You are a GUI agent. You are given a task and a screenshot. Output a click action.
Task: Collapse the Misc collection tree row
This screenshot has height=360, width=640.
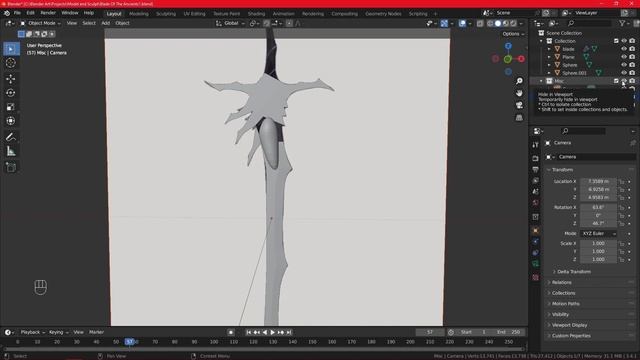[x=542, y=81]
